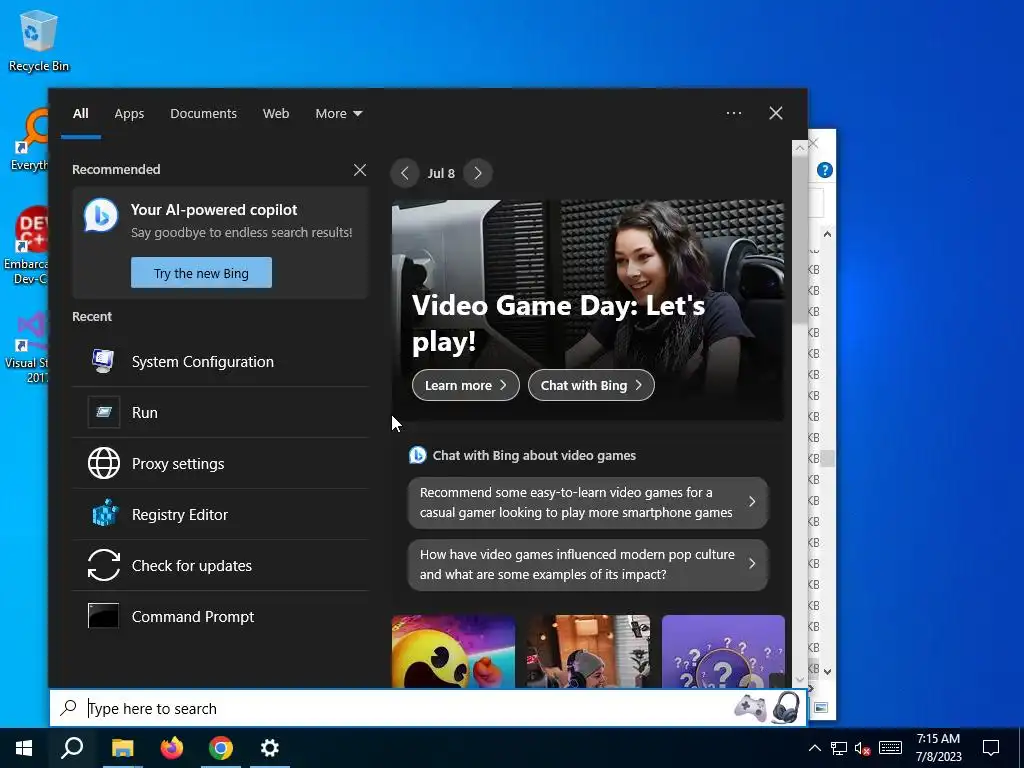Open the Pac-Man thumbnail card
Screen dimensions: 1024x768
tap(453, 651)
